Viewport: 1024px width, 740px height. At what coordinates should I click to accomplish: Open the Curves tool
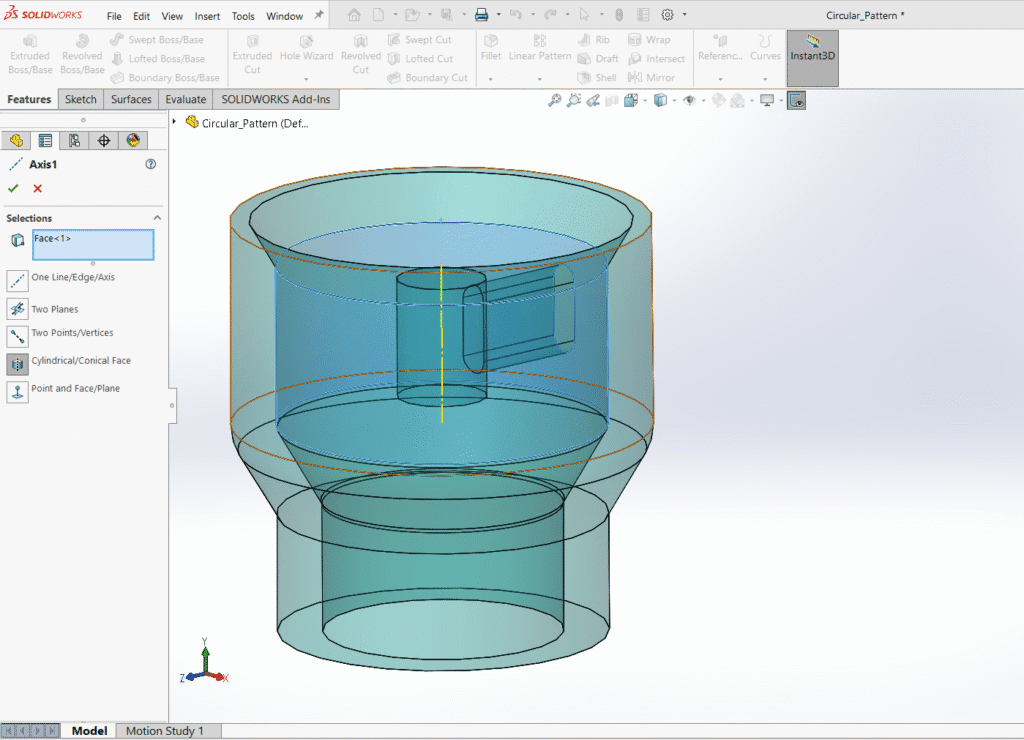765,48
